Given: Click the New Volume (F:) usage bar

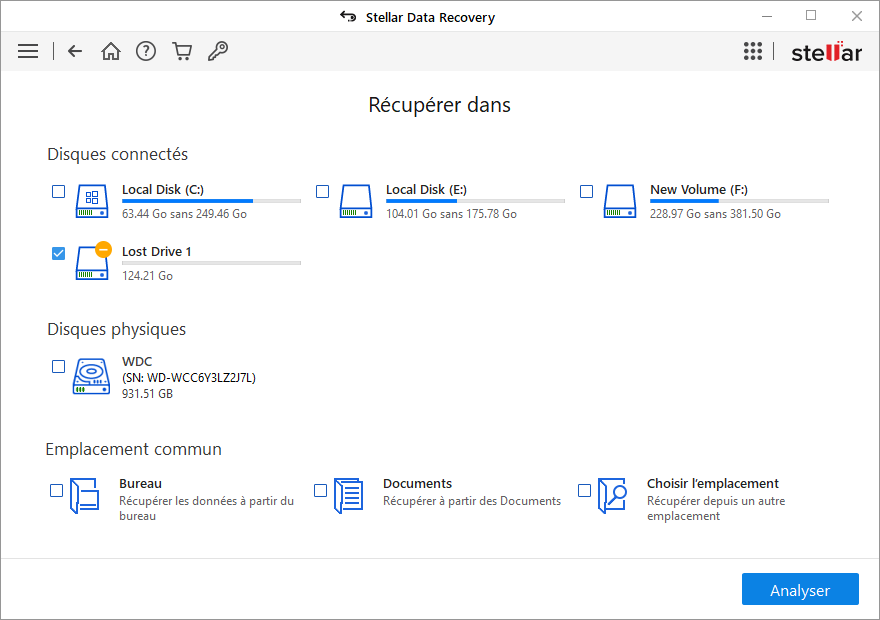Looking at the screenshot, I should pos(739,201).
